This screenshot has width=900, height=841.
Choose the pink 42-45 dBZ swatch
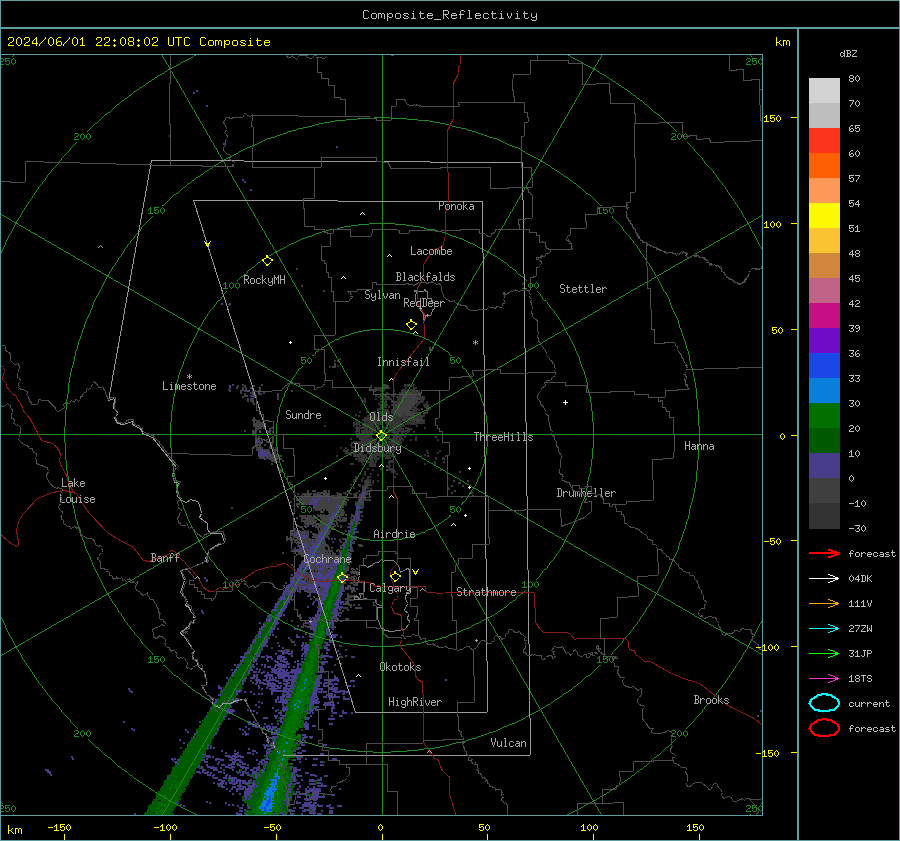click(824, 290)
